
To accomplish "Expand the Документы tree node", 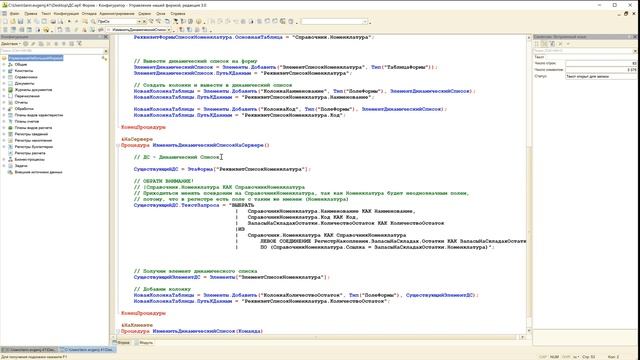I will coord(4,84).
